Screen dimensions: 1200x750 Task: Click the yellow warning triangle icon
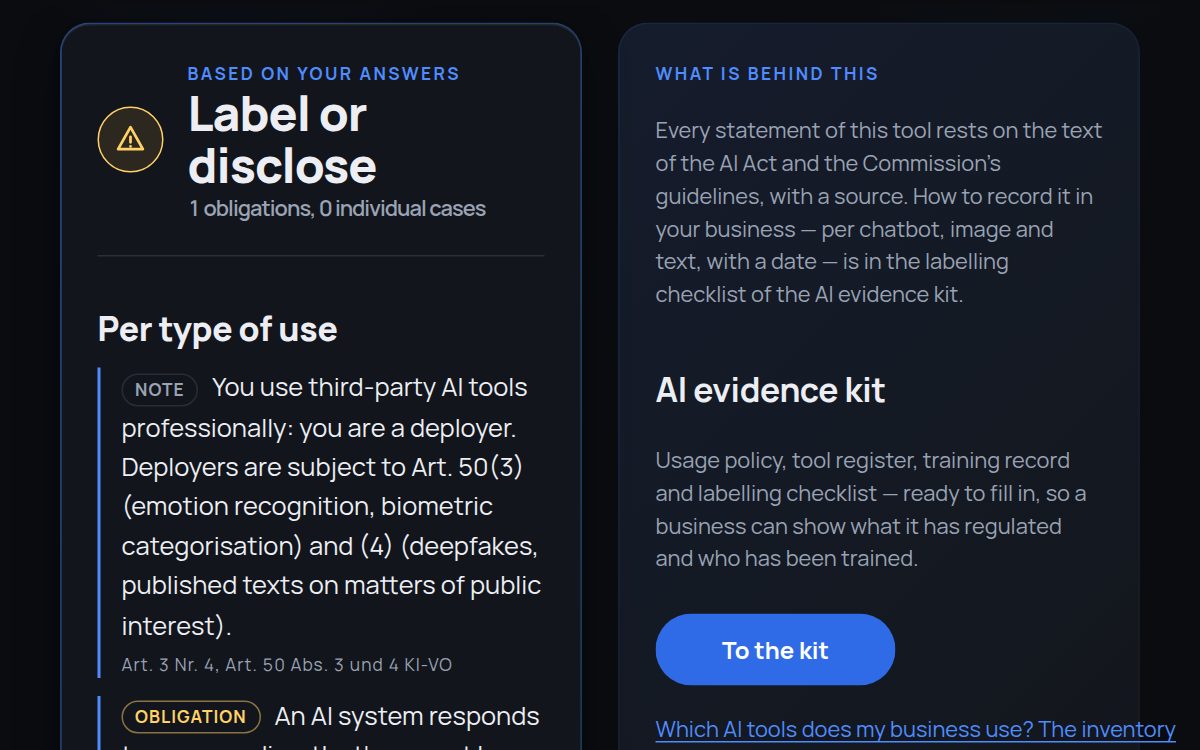[x=130, y=139]
